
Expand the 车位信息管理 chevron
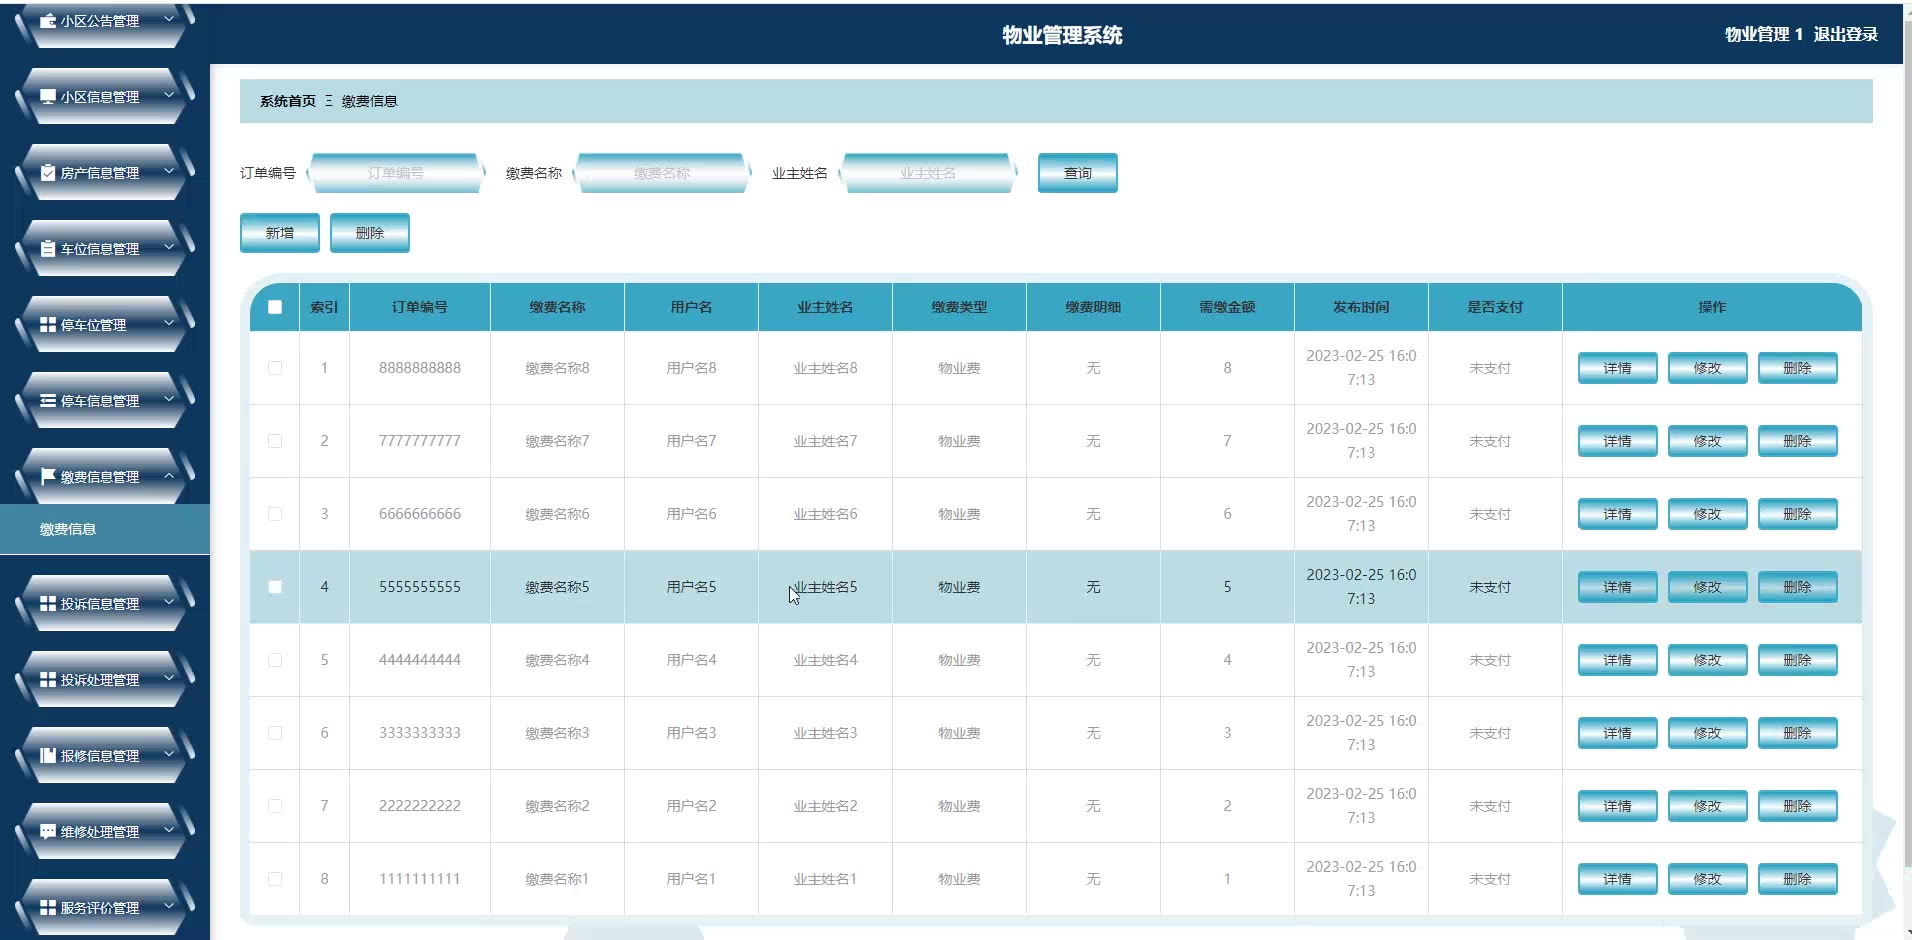click(x=169, y=247)
